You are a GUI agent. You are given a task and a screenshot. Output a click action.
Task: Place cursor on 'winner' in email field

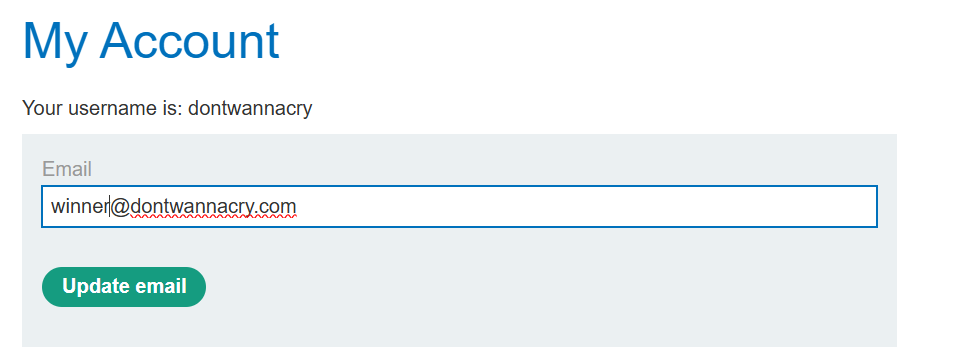80,207
